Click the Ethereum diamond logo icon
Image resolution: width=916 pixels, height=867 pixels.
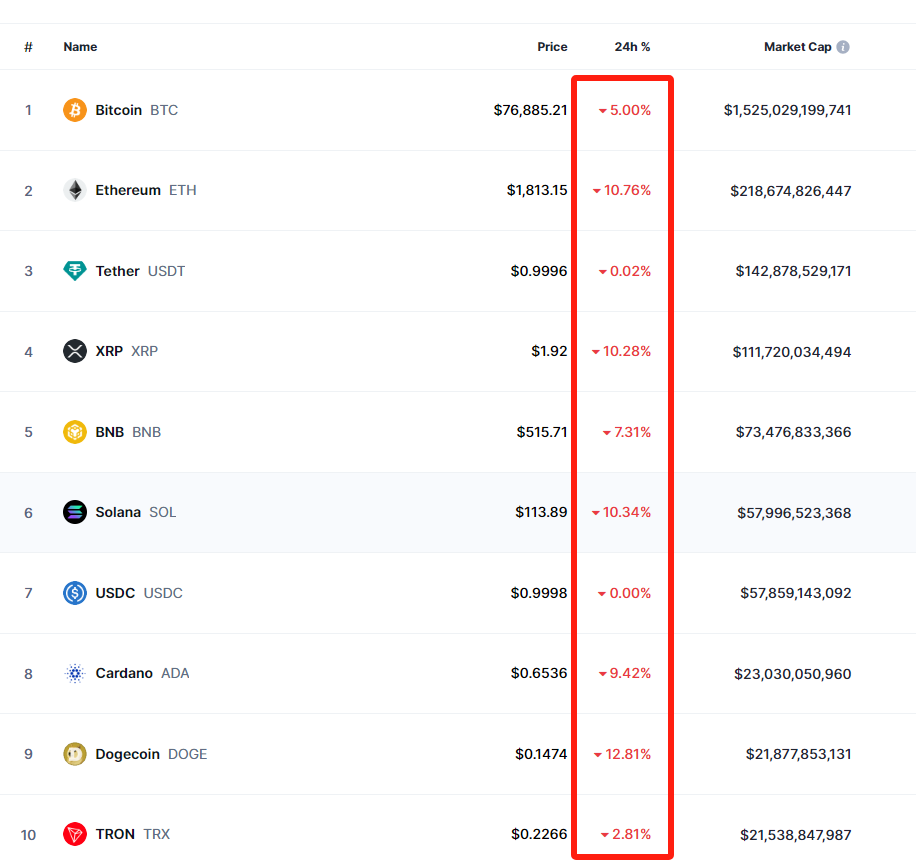pos(75,190)
